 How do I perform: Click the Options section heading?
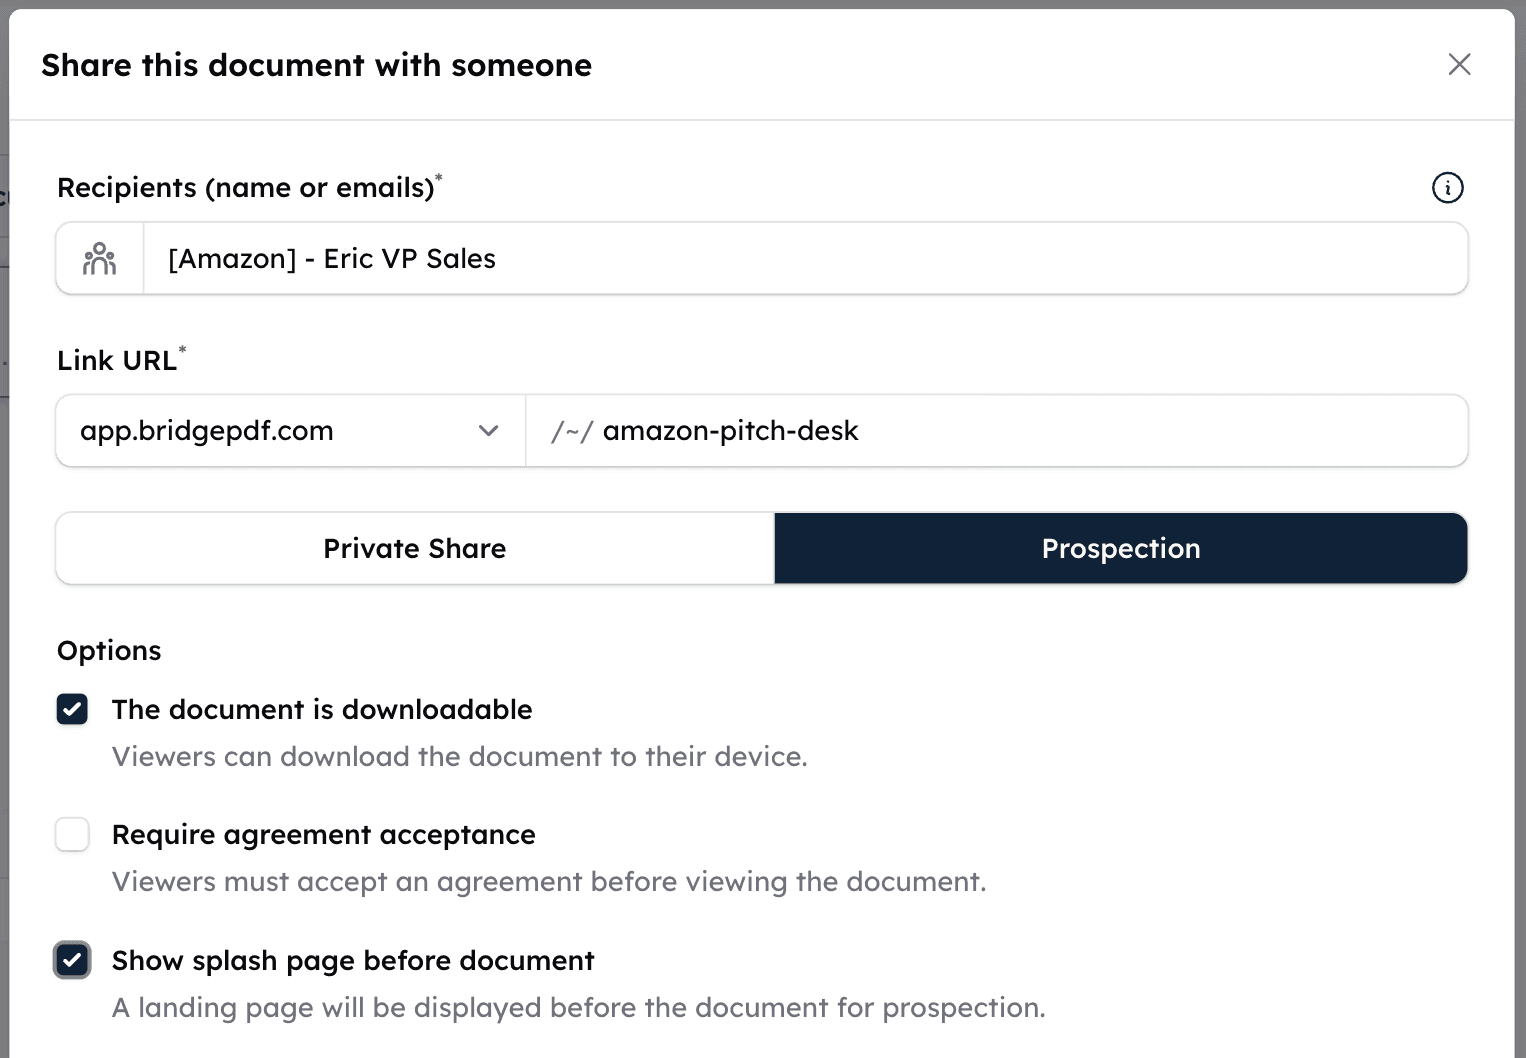[109, 650]
